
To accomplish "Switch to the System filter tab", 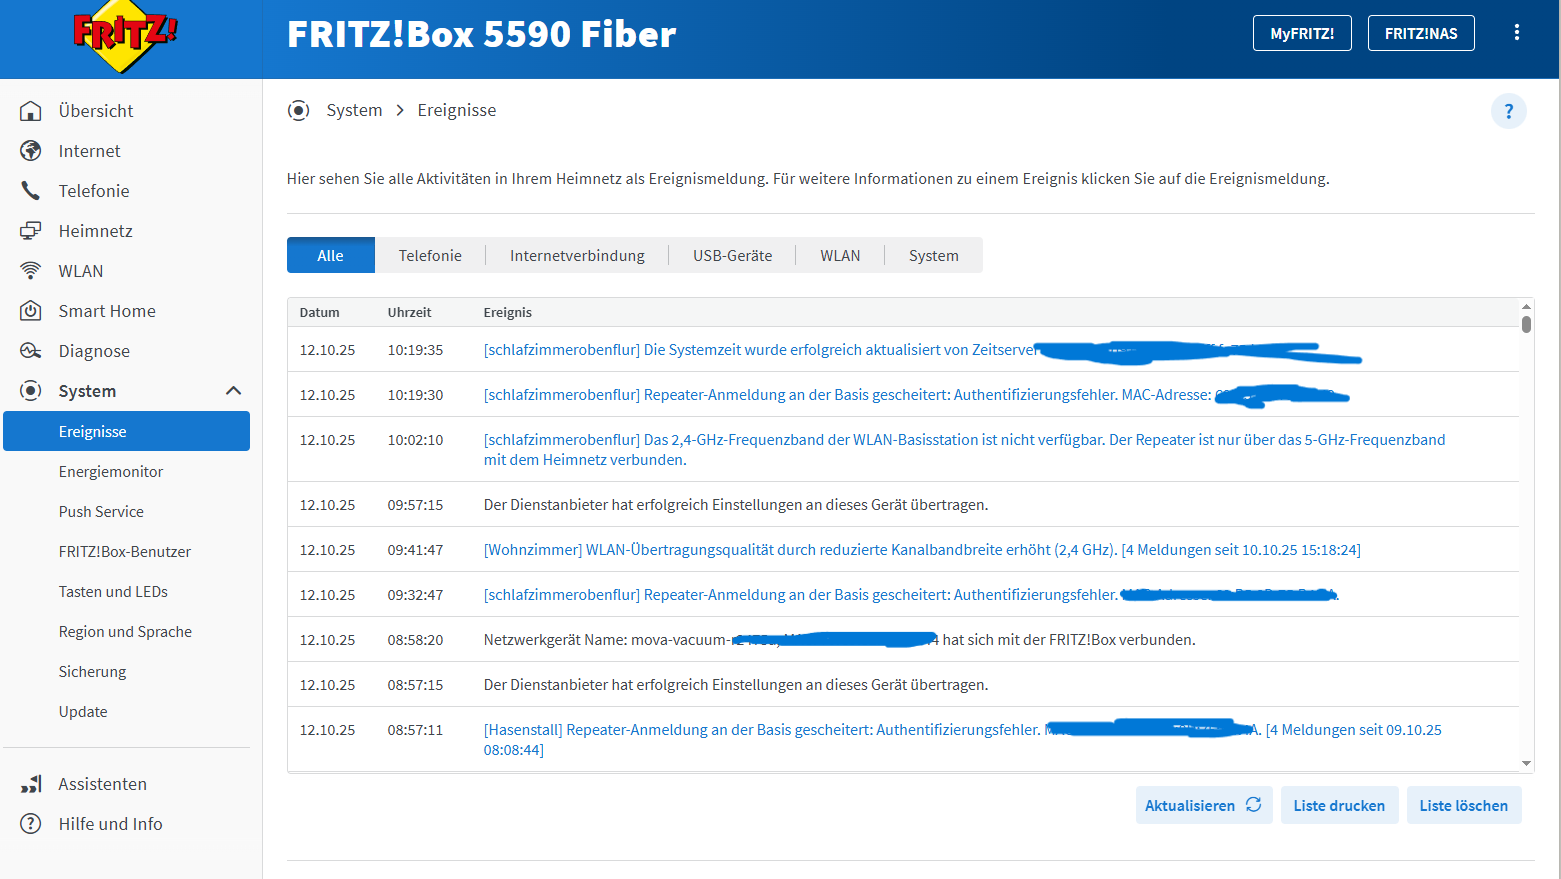I will coord(934,255).
